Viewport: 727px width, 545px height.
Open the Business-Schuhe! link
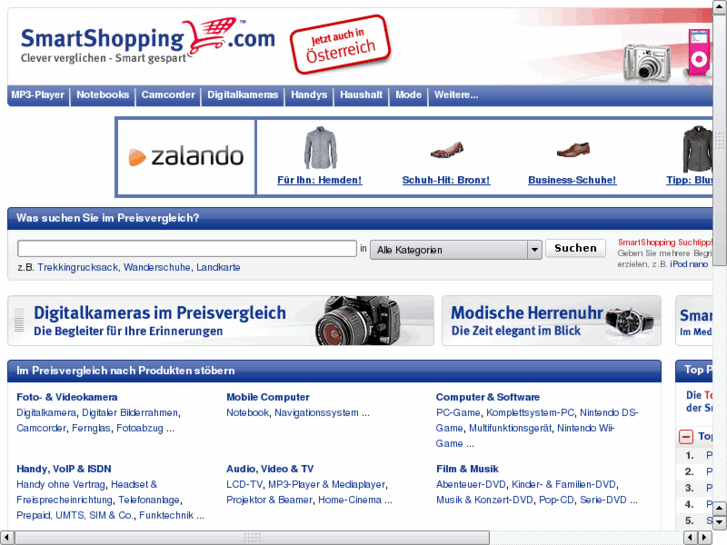coord(572,180)
